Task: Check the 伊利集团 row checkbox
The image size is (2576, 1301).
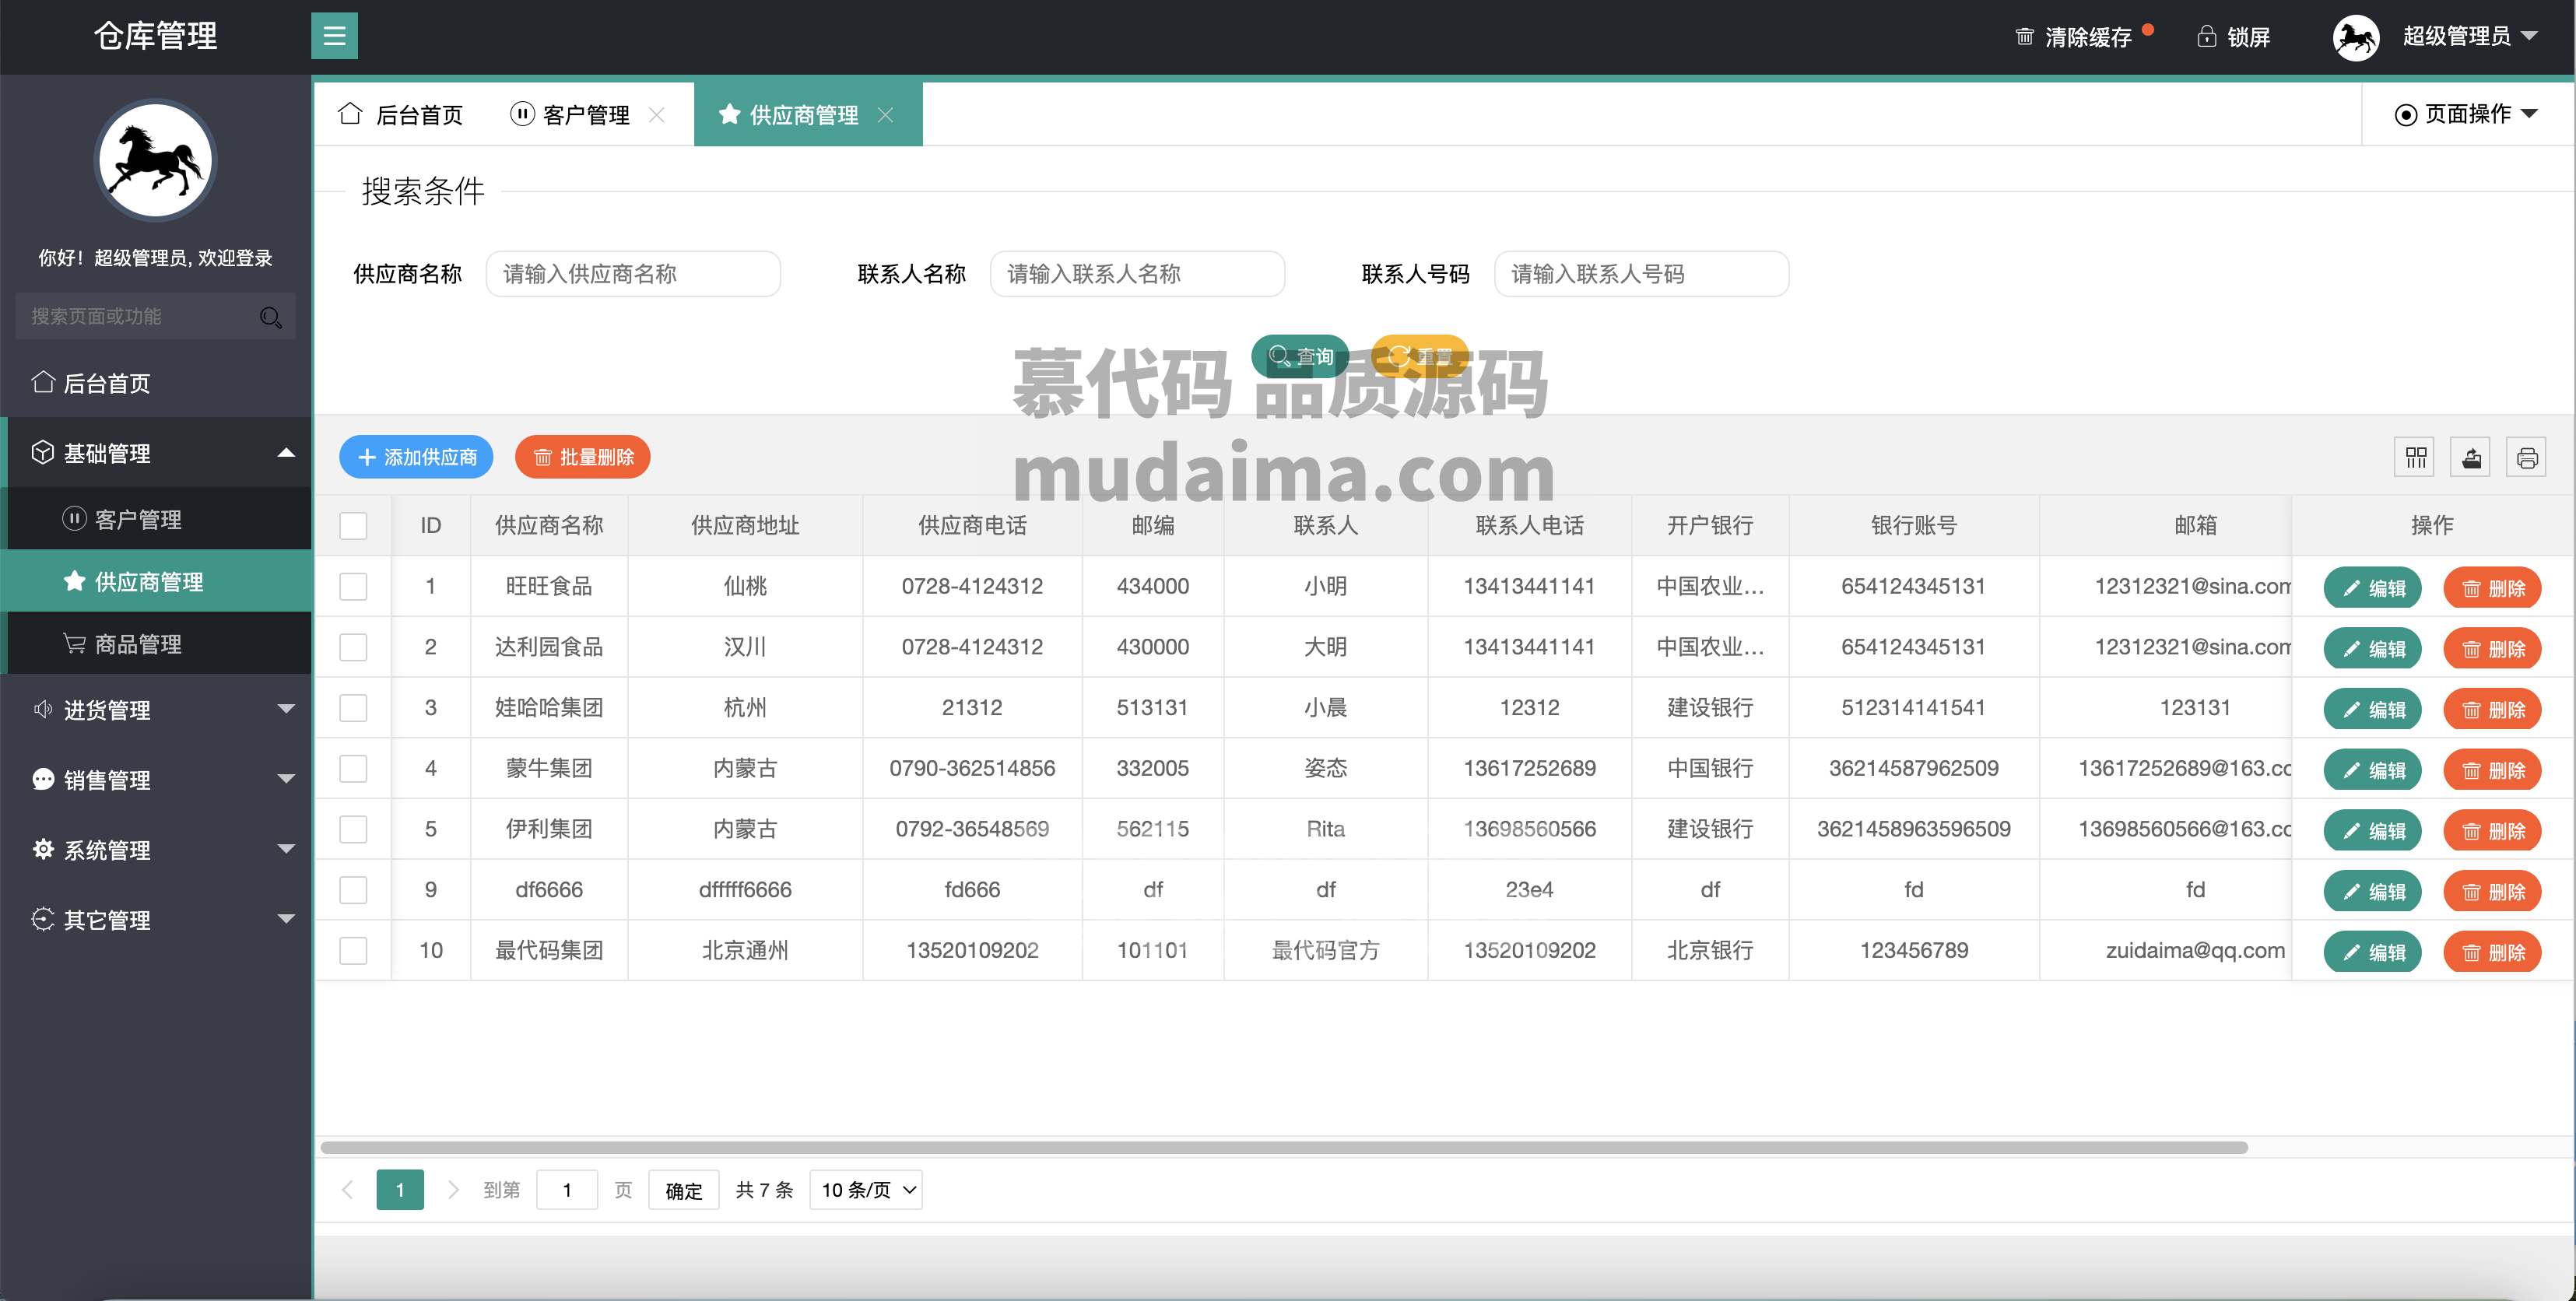Action: pos(353,829)
